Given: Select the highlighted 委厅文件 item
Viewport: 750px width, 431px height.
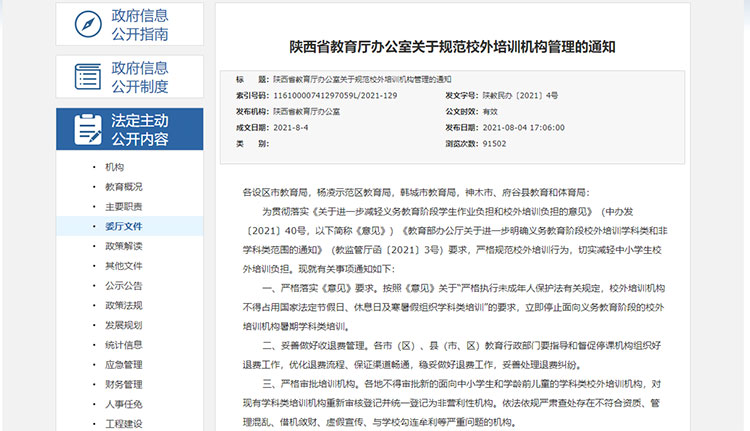Looking at the screenshot, I should point(123,226).
